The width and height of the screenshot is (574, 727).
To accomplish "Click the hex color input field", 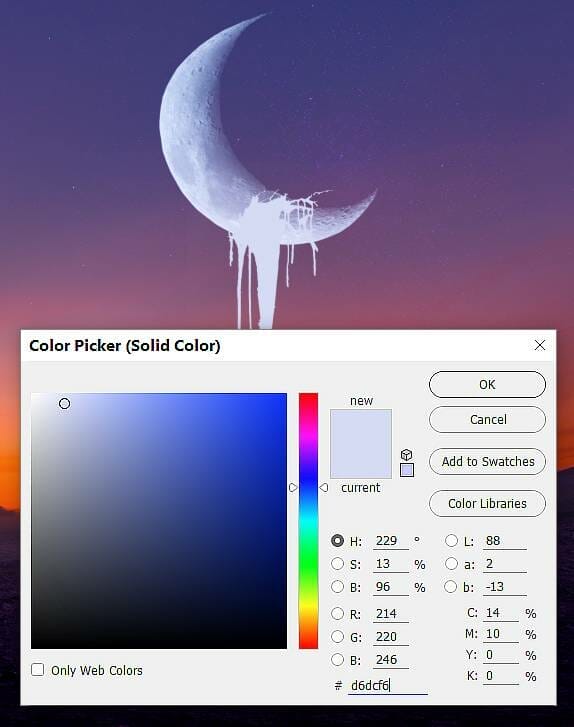I will [388, 685].
